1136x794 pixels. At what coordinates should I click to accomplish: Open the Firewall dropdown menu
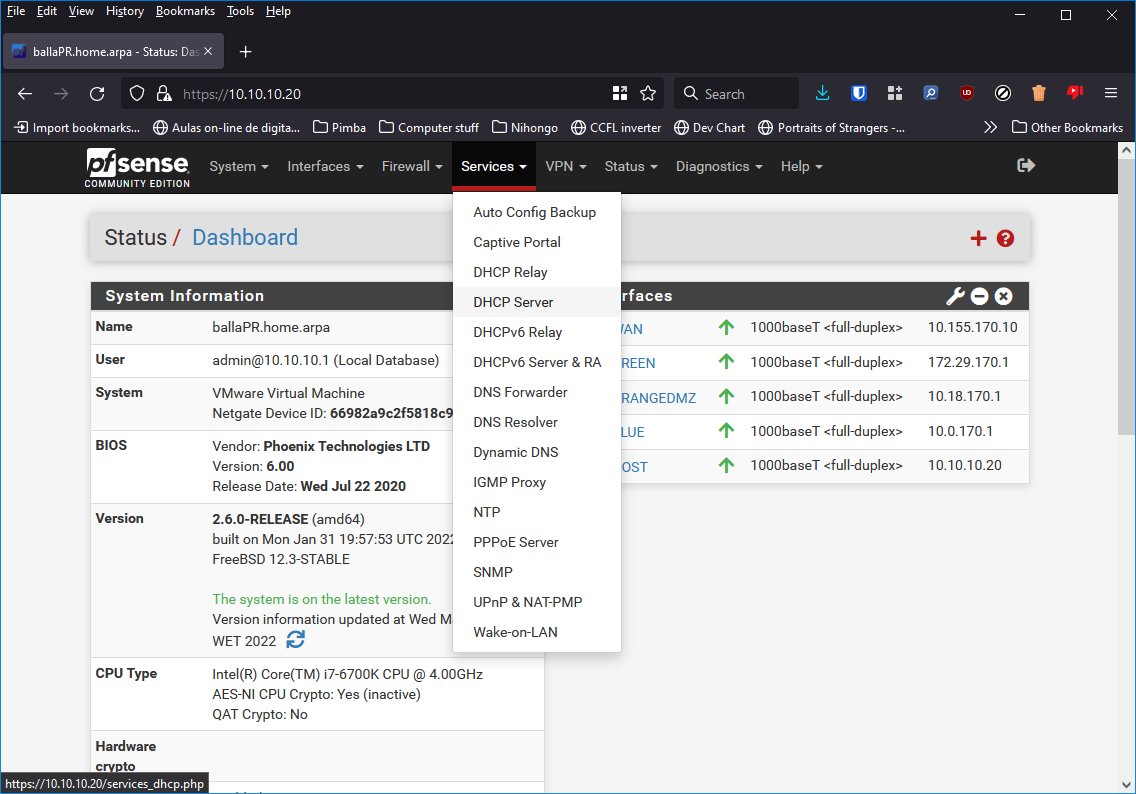411,167
